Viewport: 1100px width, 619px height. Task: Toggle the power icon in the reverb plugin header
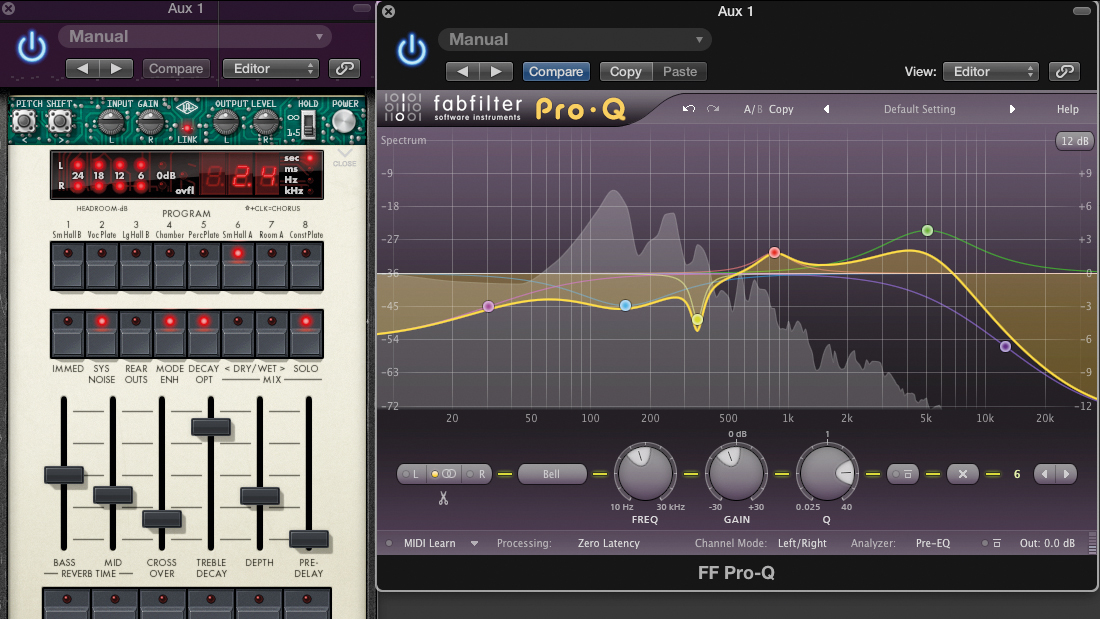click(32, 47)
